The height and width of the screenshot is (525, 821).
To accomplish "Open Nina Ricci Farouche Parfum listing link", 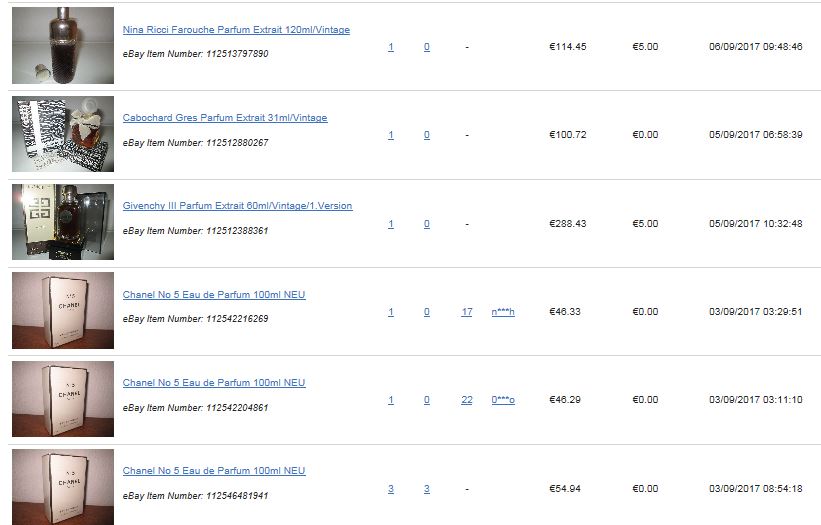I will (x=236, y=30).
